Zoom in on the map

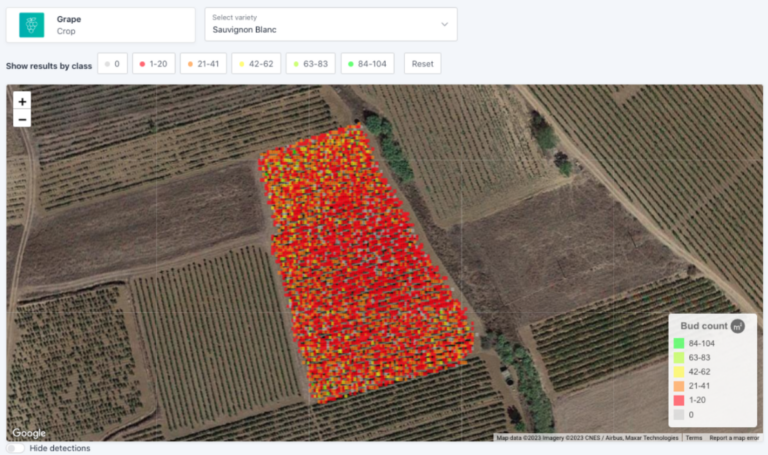(22, 101)
